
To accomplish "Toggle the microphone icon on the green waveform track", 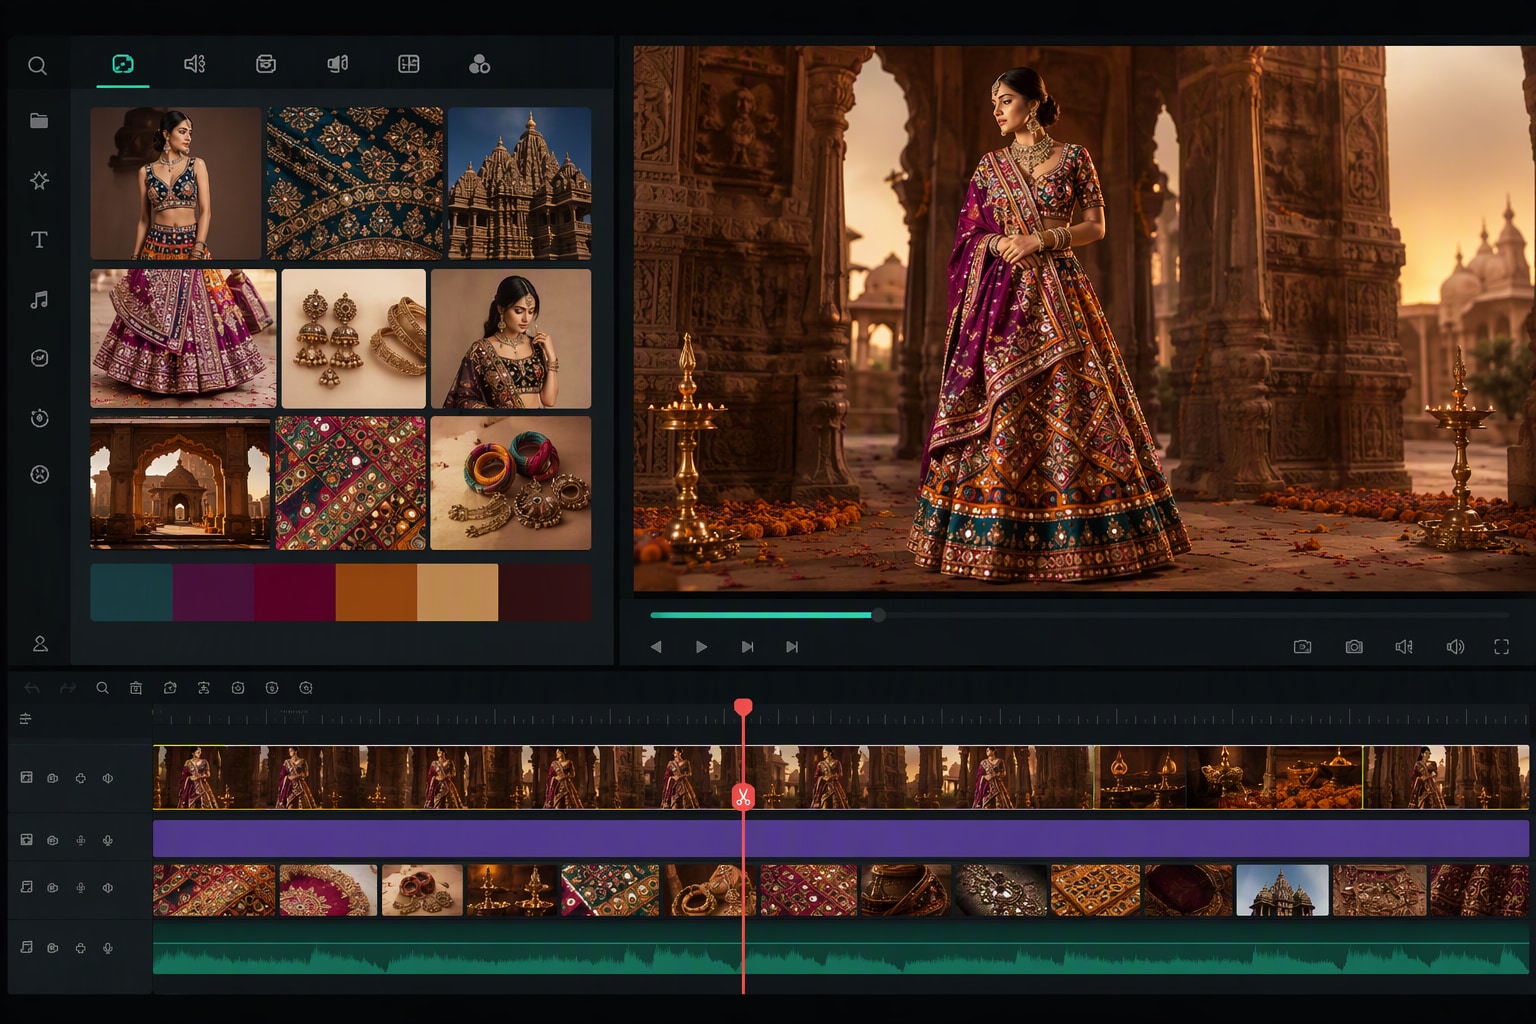I will 107,948.
